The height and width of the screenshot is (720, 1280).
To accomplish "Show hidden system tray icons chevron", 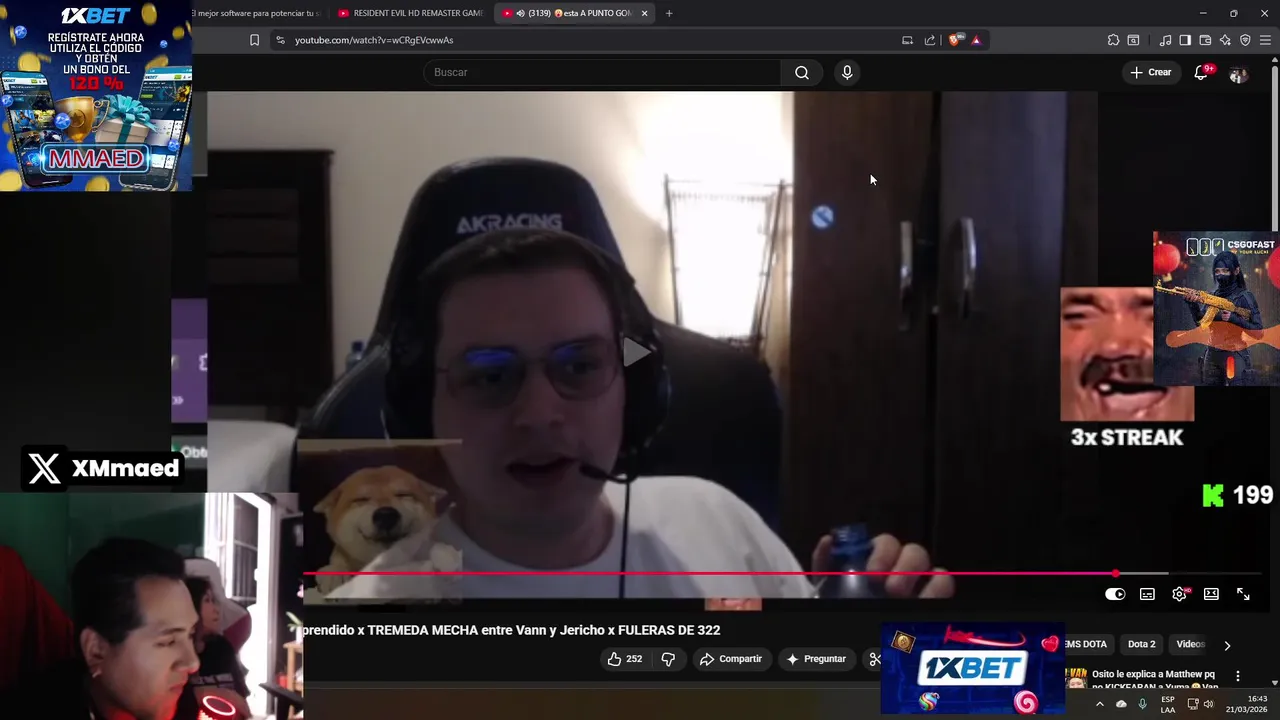I will (x=1099, y=704).
